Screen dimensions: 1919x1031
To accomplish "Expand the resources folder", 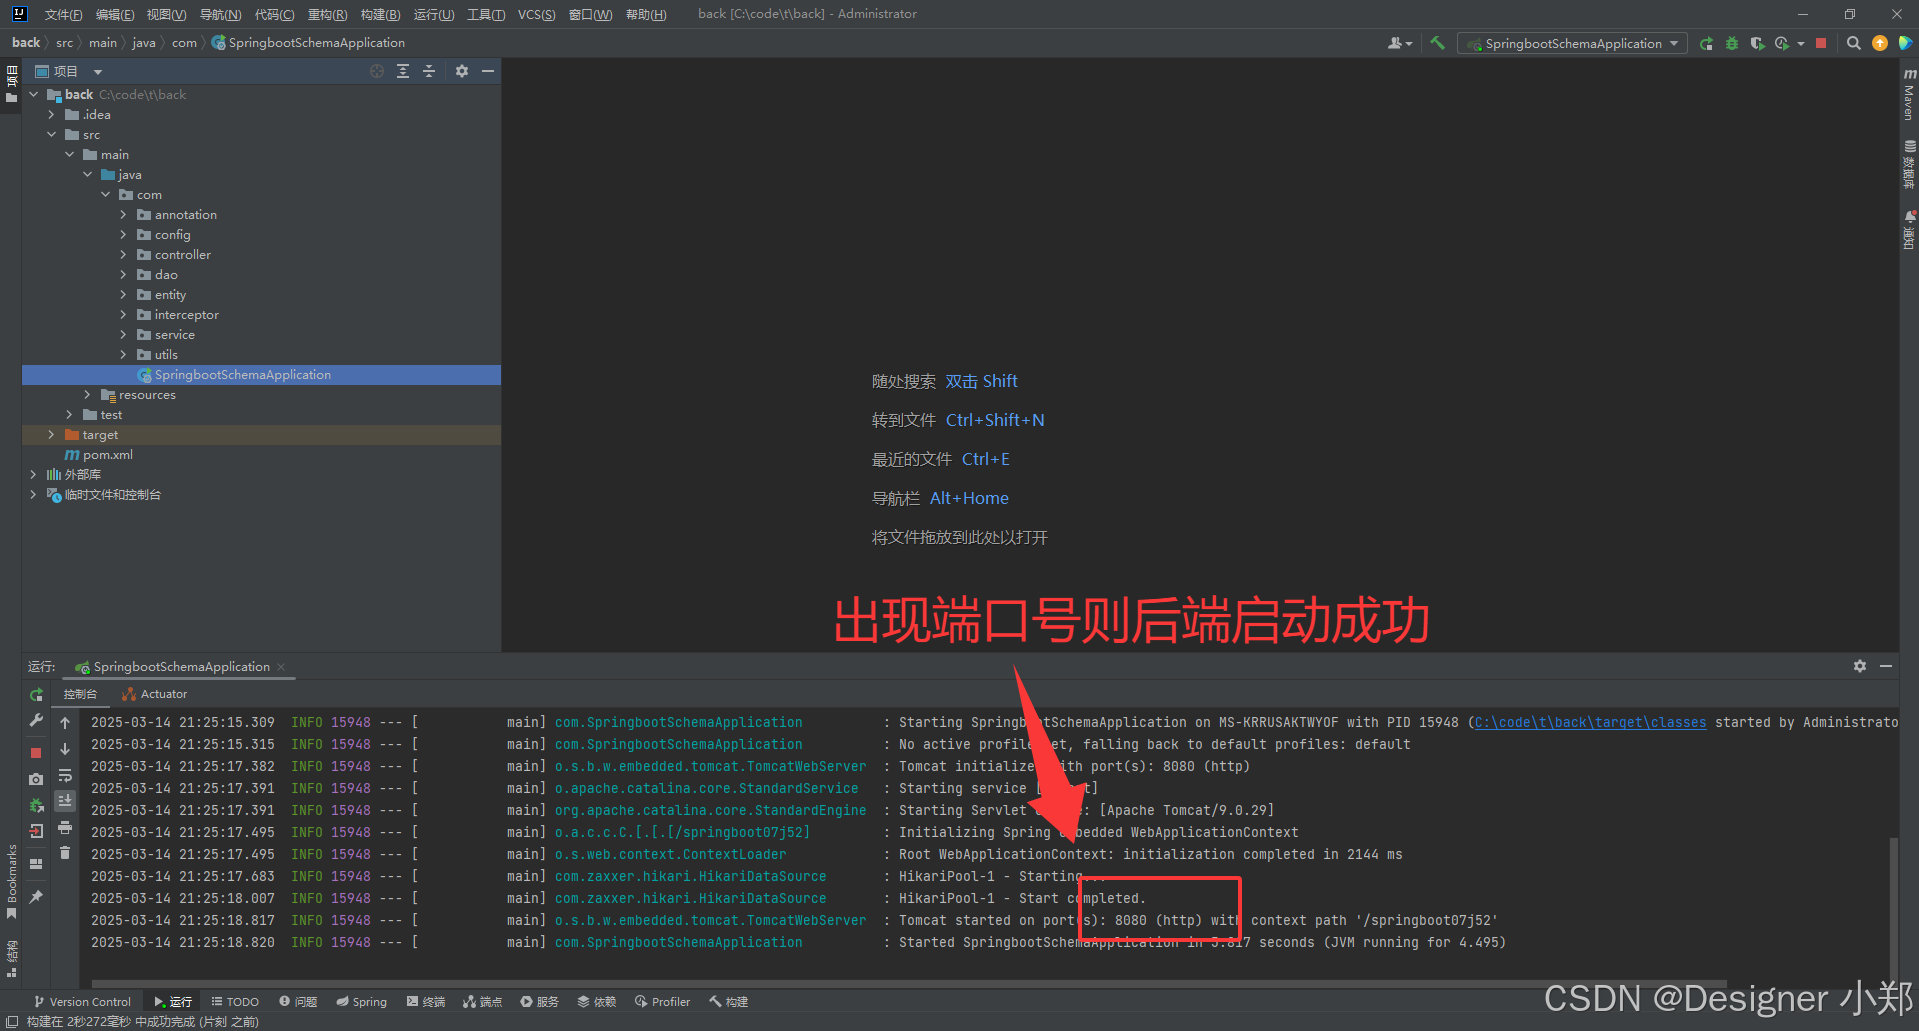I will click(88, 395).
